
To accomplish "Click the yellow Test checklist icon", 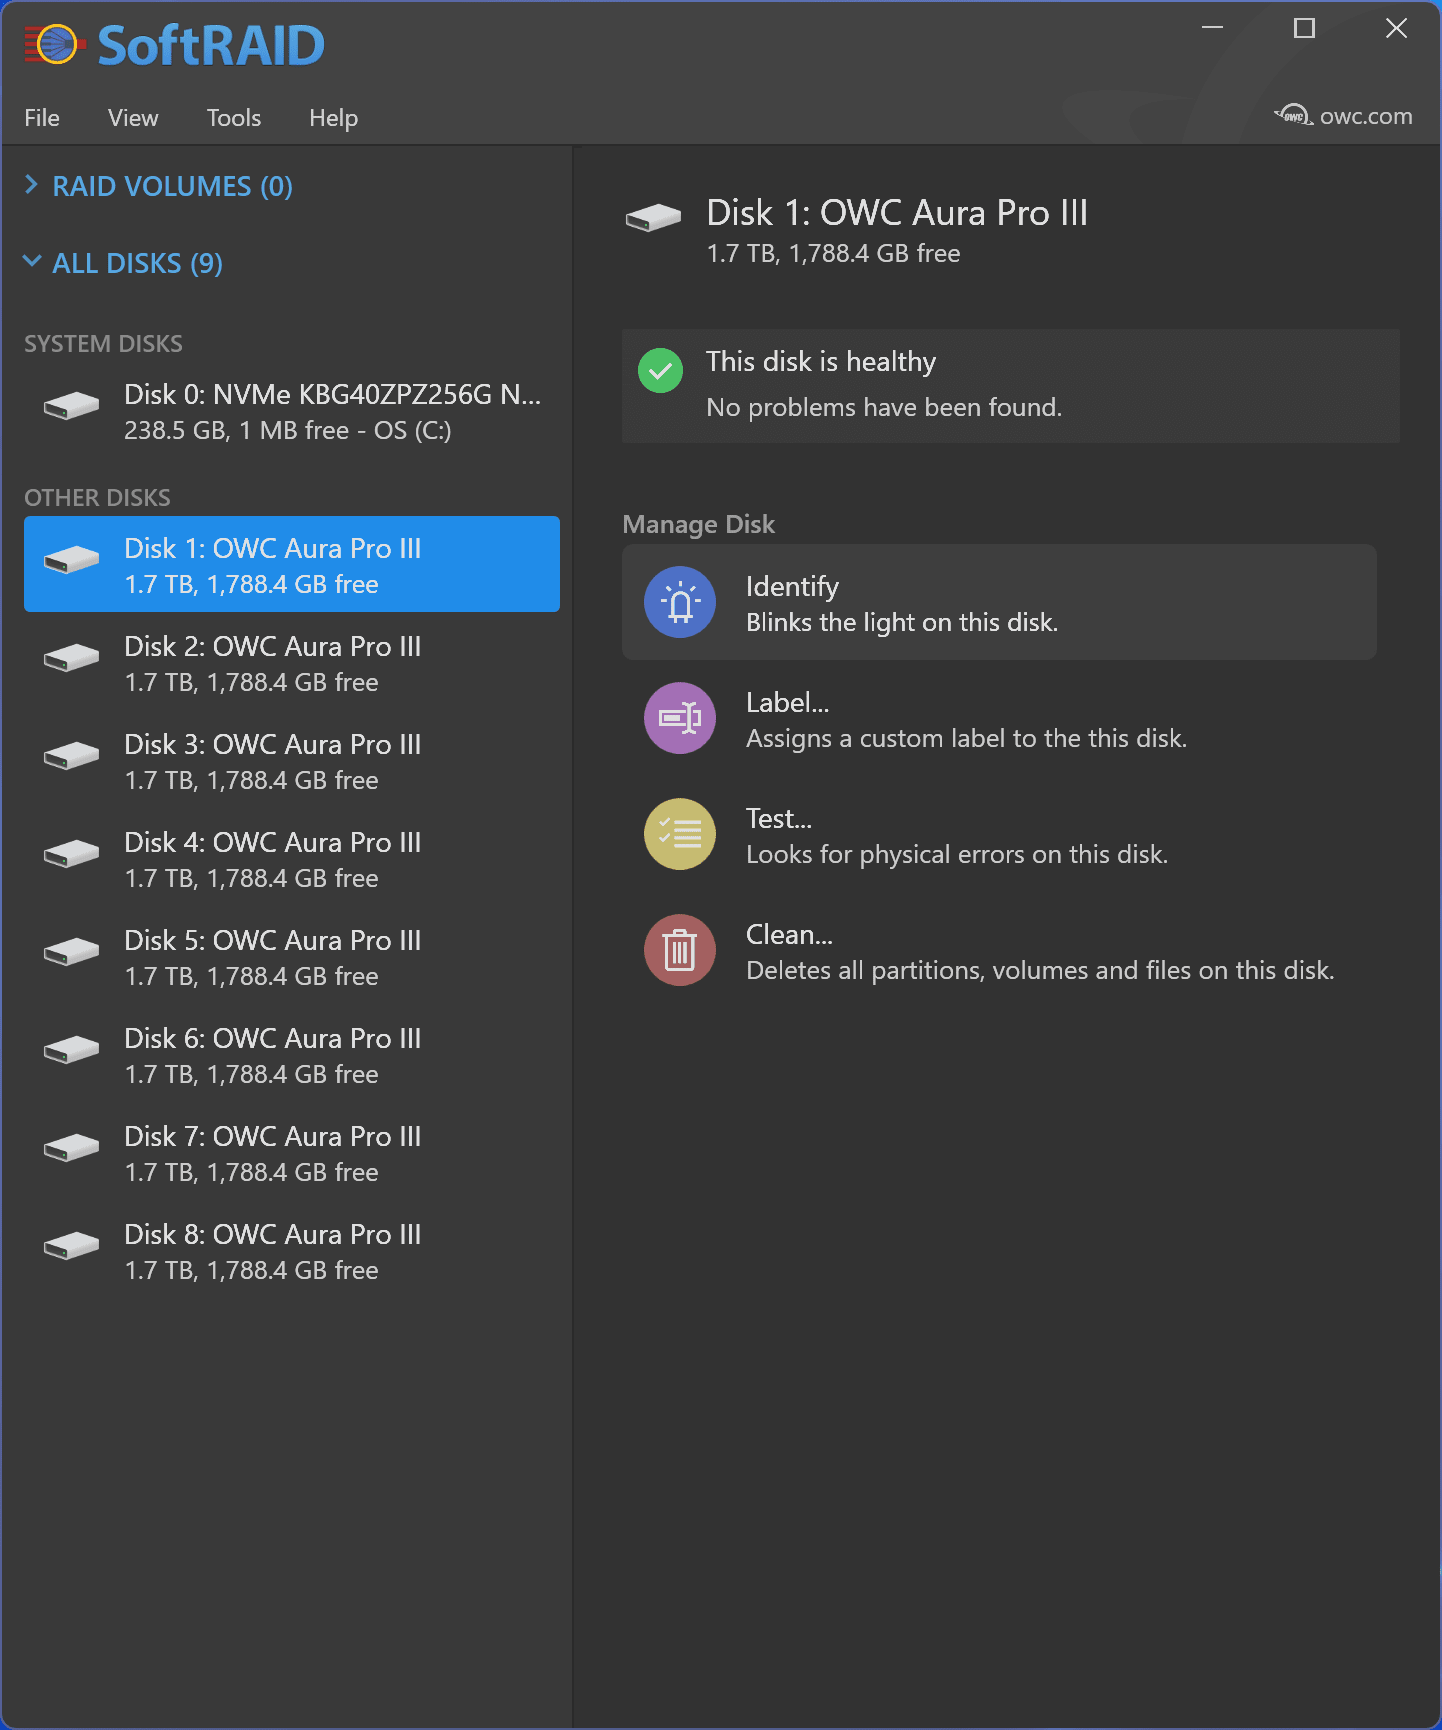I will (680, 835).
